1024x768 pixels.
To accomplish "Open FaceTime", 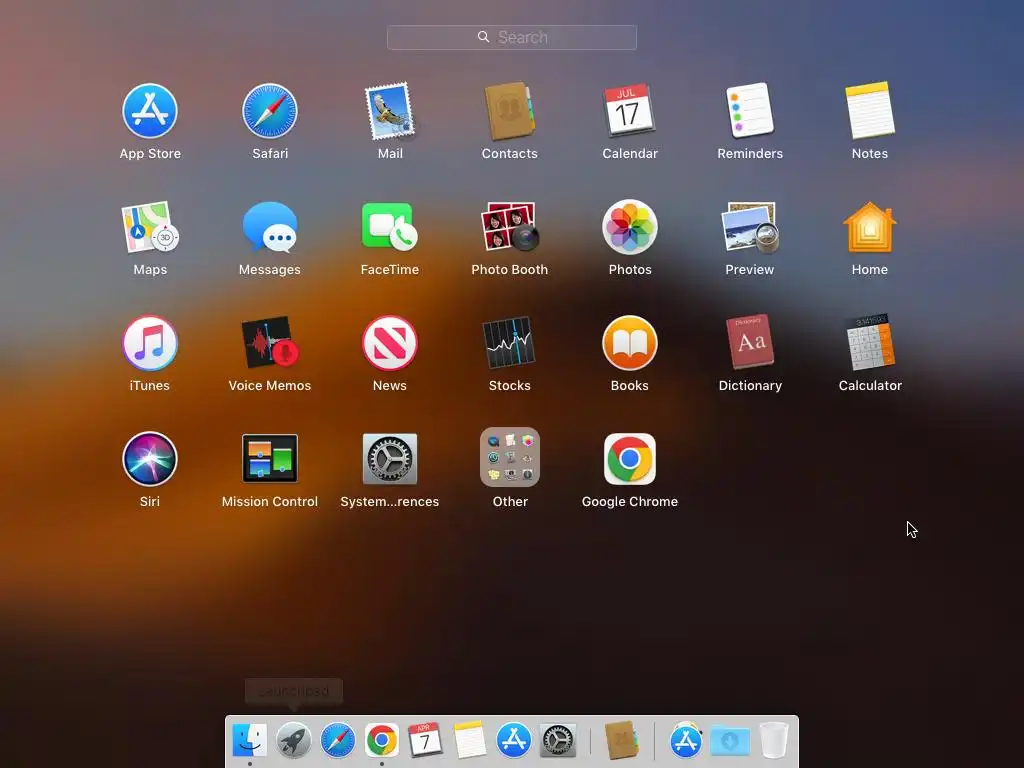I will pyautogui.click(x=390, y=227).
